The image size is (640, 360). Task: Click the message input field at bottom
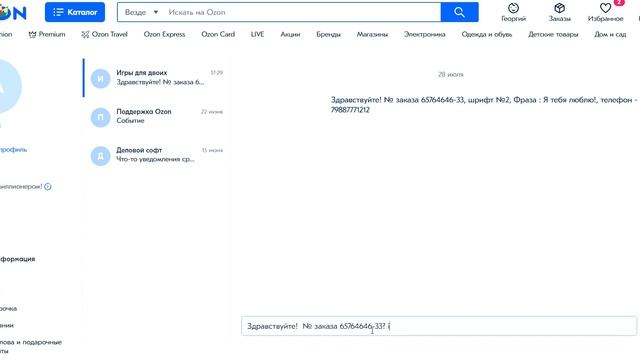click(x=439, y=326)
